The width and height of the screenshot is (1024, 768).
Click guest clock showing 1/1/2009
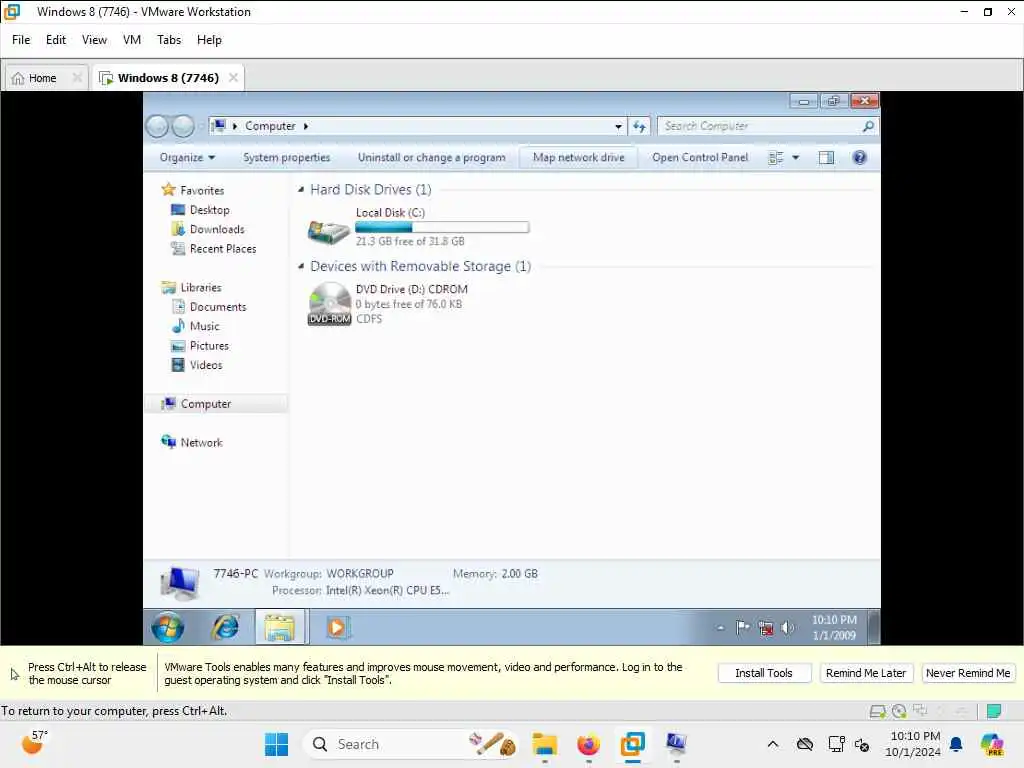click(x=834, y=628)
